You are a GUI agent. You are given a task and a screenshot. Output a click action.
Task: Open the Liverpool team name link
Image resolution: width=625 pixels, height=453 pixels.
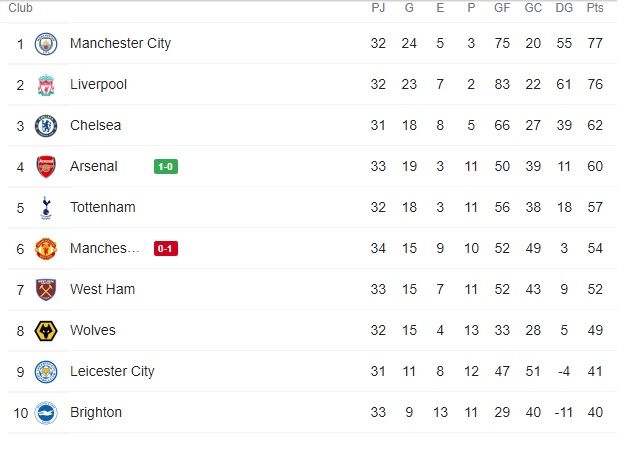(98, 85)
